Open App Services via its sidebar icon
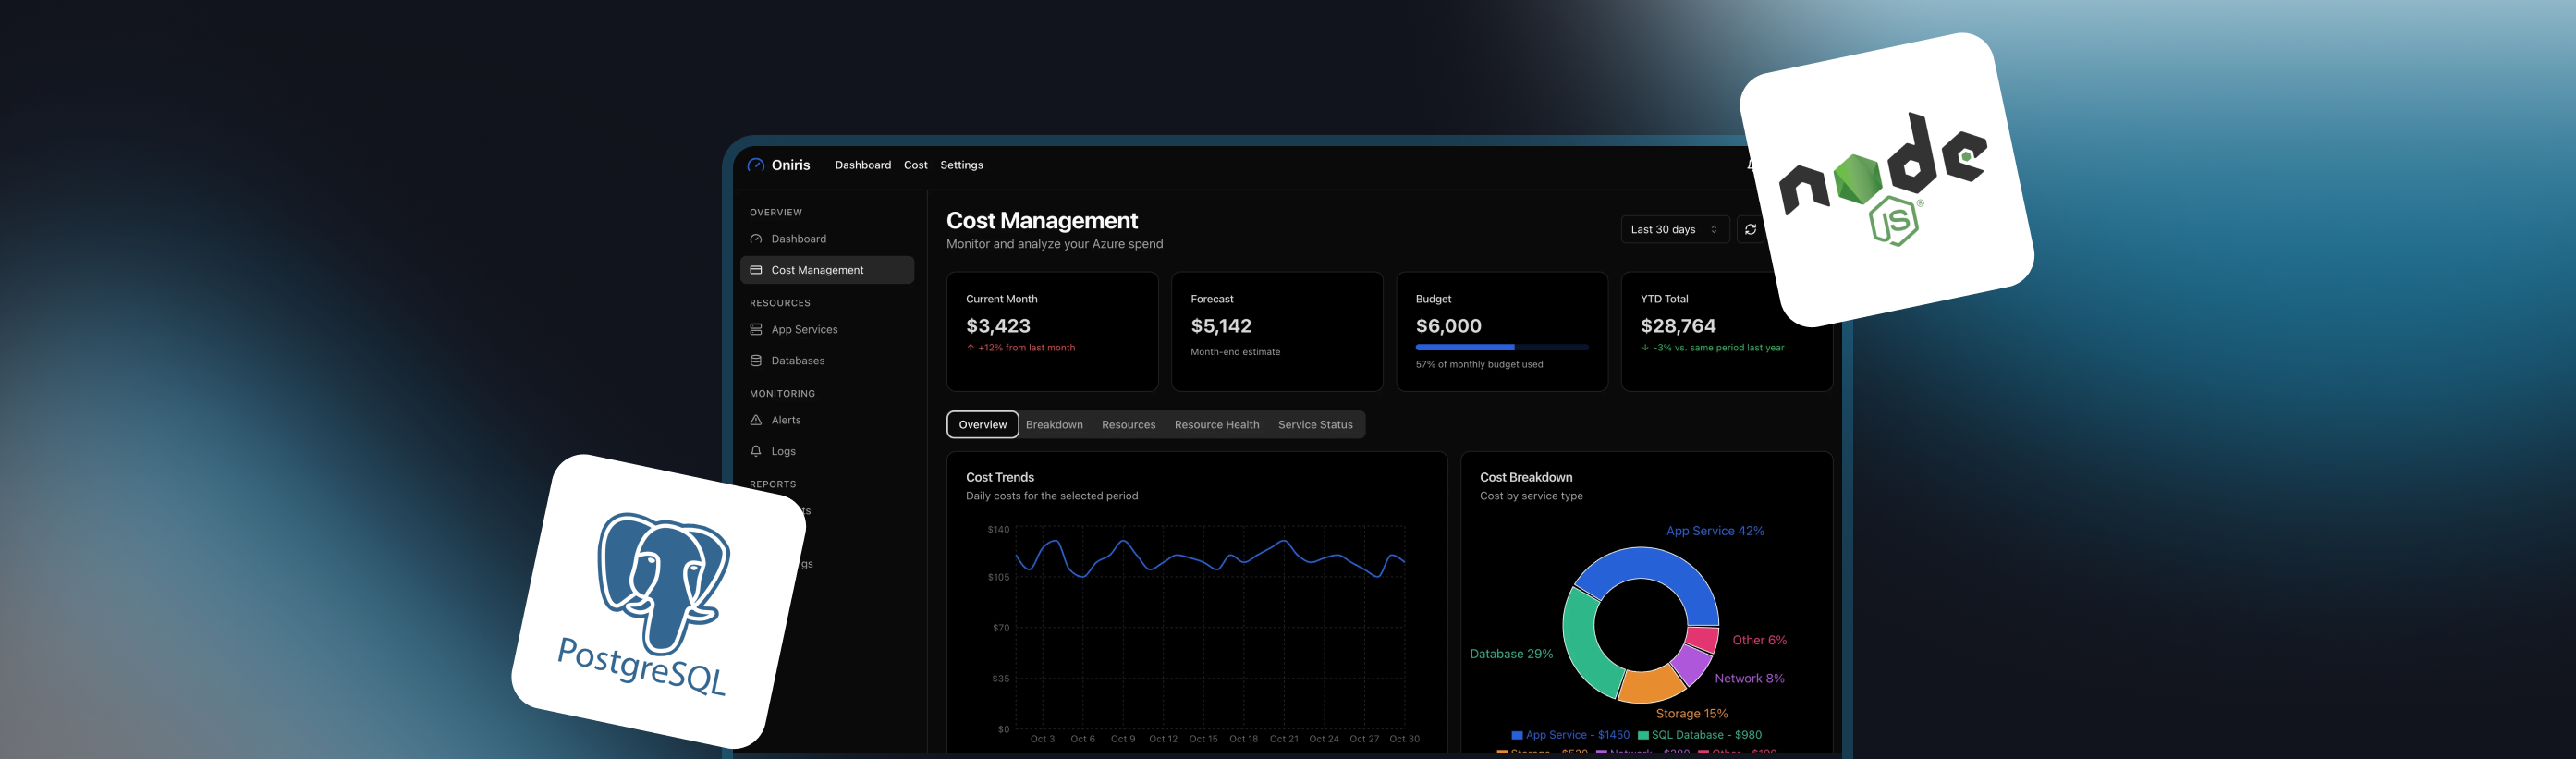This screenshot has height=759, width=2576. [x=756, y=329]
